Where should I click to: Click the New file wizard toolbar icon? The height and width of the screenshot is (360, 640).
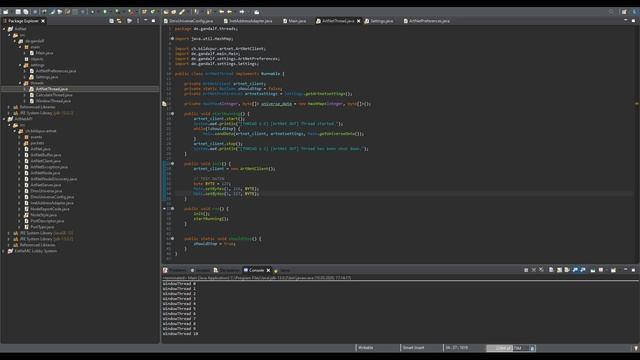click(x=6, y=12)
